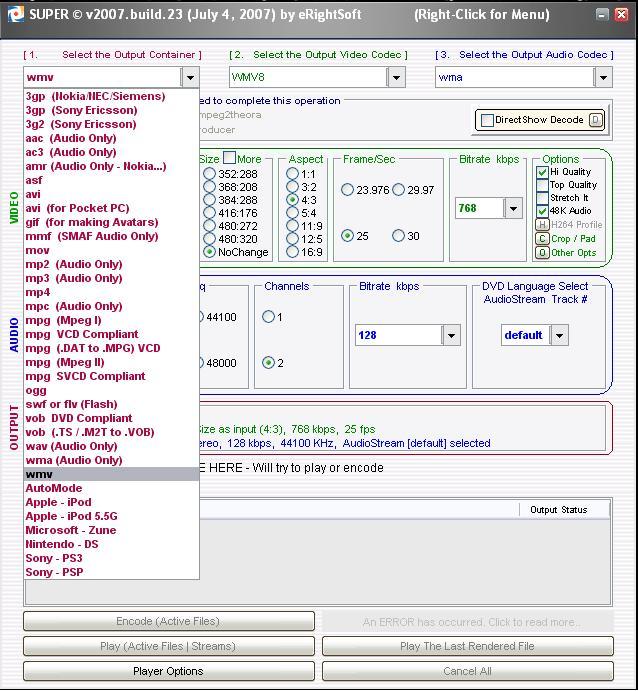638x691 pixels.
Task: Click the D icon beside DirectShow Decode
Action: (596, 120)
